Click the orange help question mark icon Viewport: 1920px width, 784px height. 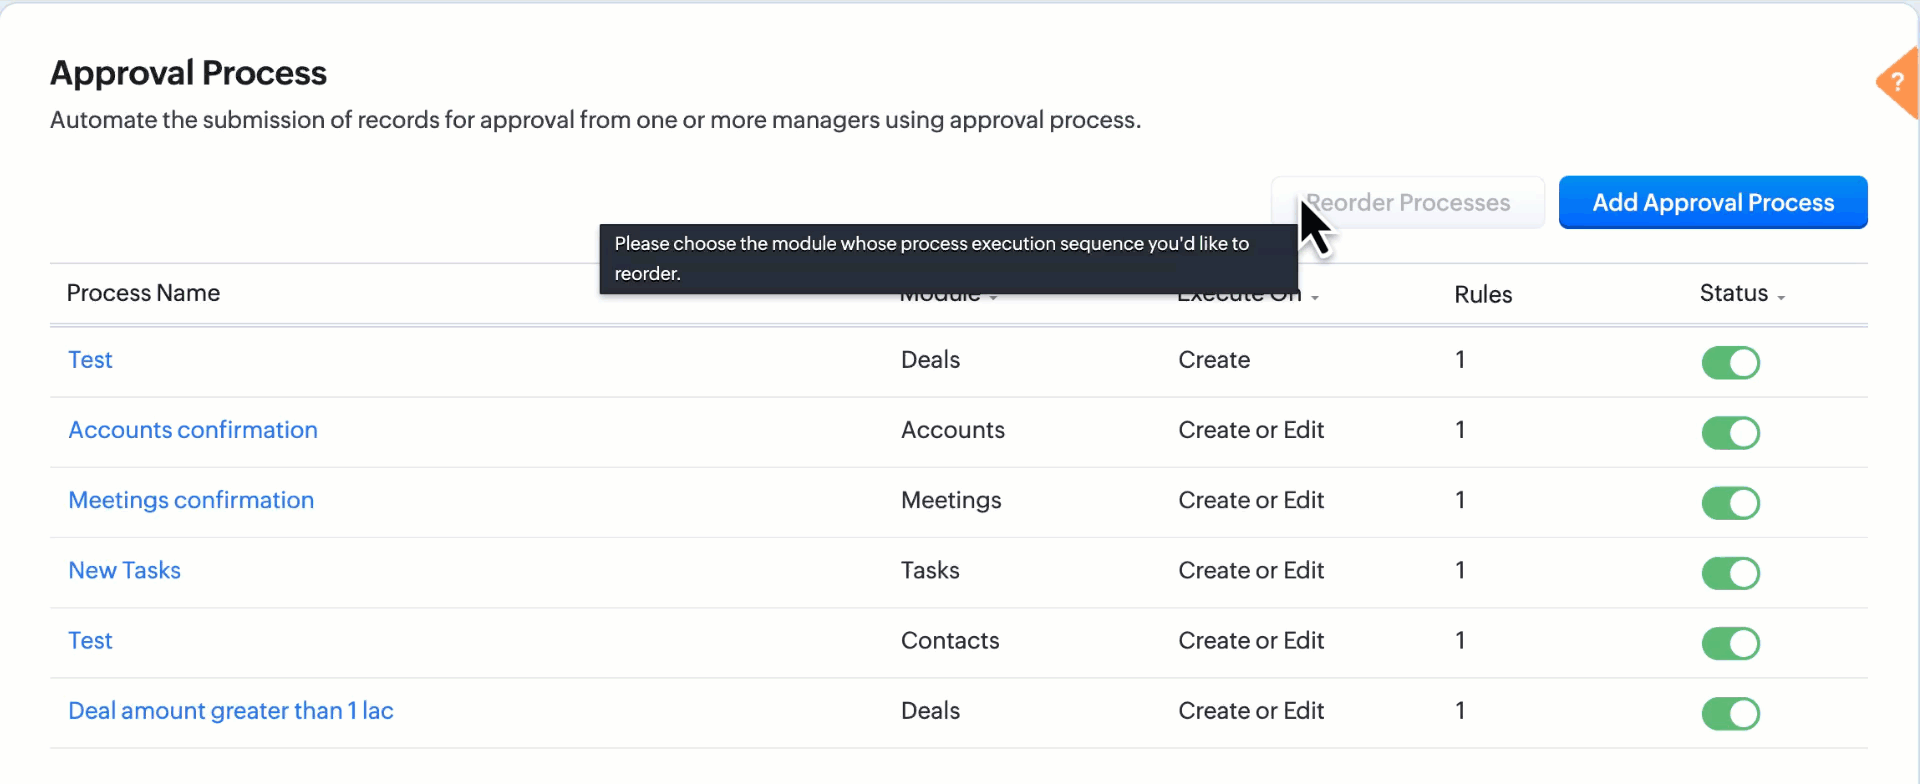point(1899,83)
